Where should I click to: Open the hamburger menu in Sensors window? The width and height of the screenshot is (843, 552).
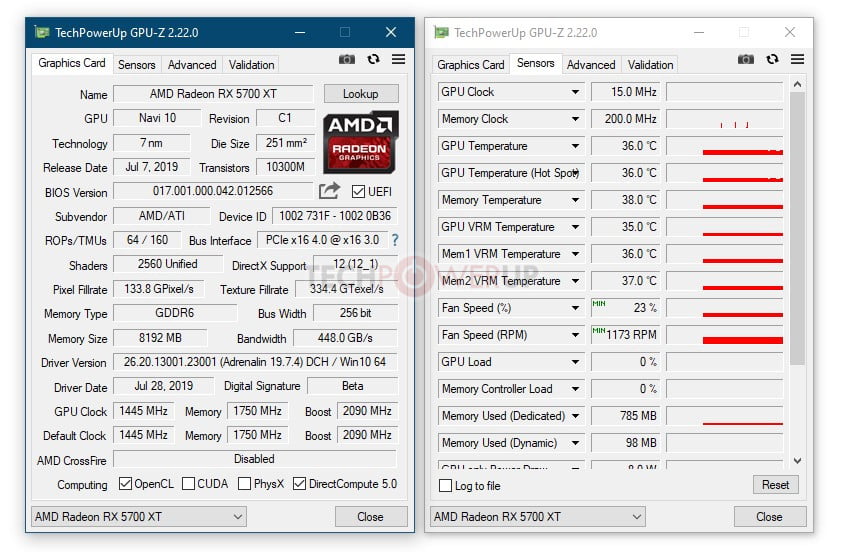(797, 60)
